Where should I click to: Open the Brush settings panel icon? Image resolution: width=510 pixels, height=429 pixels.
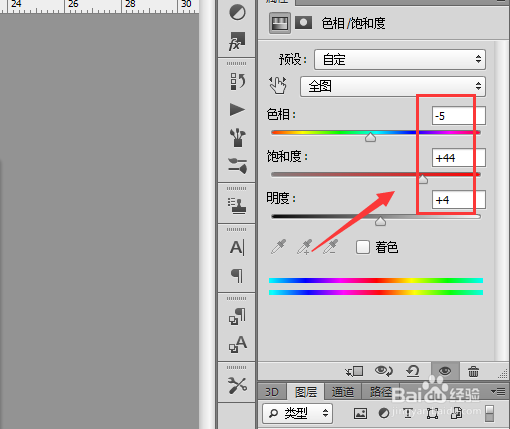237,166
